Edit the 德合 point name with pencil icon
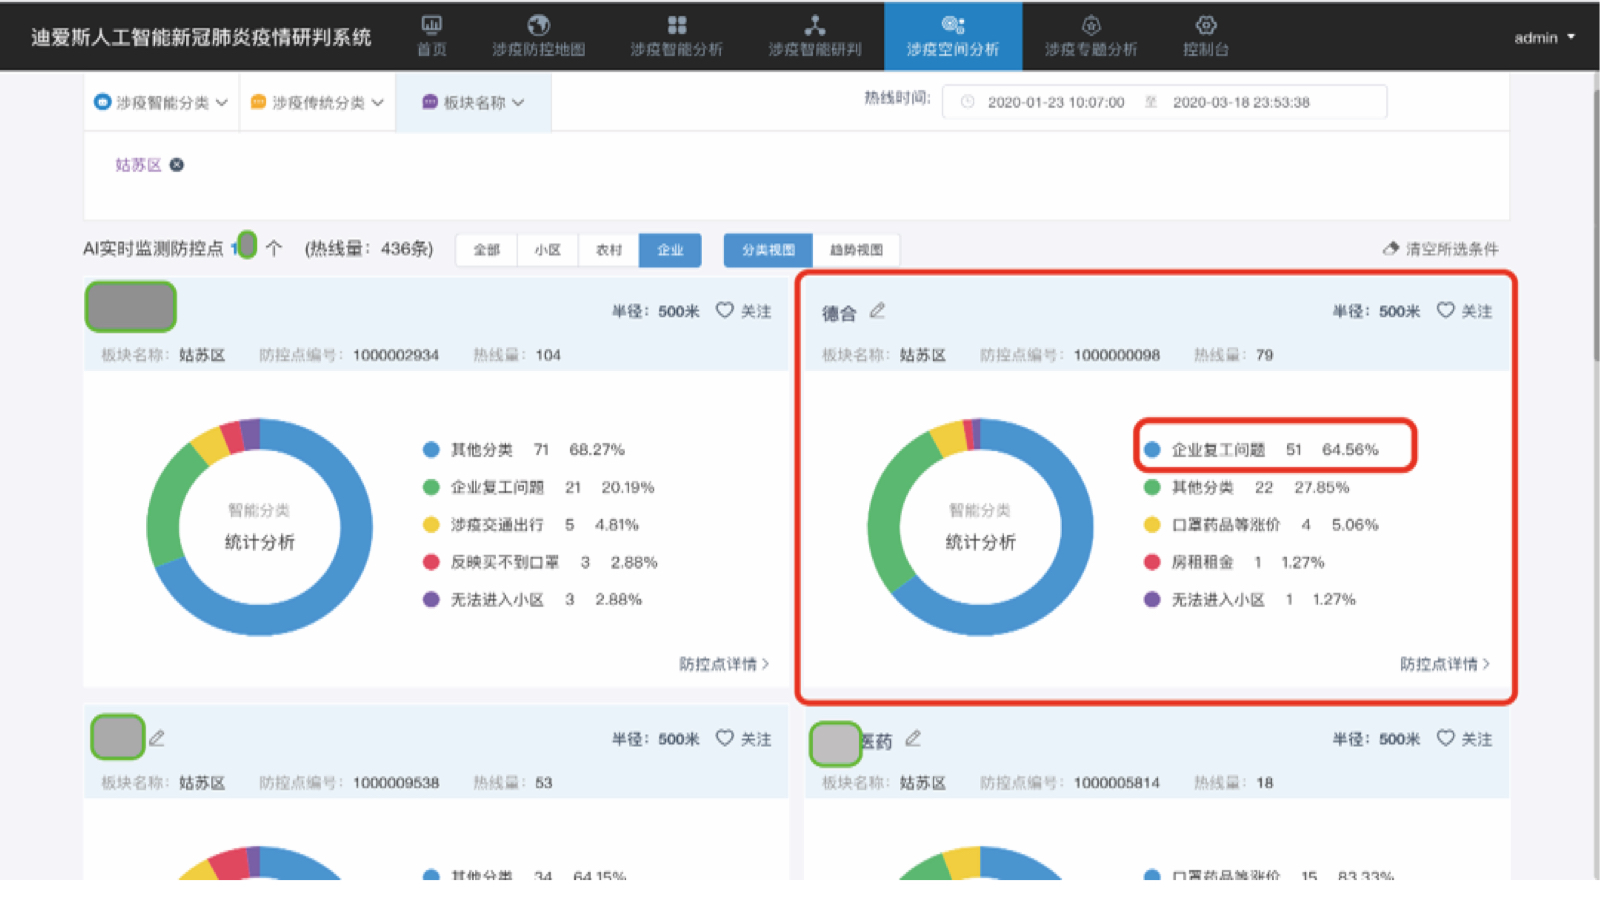Screen dimensions: 1600x916 click(x=877, y=310)
